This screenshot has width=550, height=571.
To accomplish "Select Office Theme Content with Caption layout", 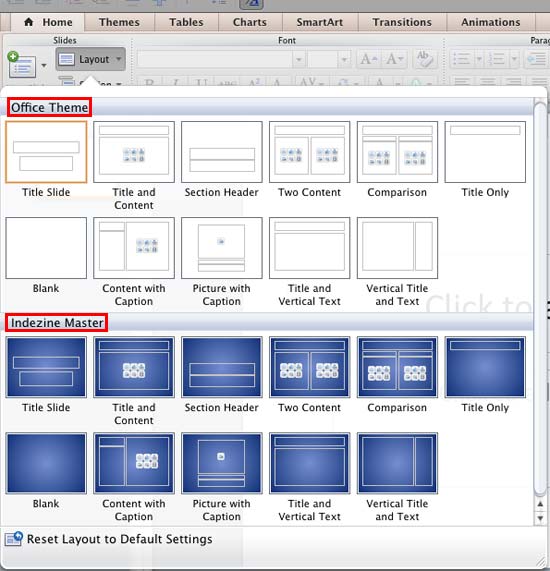I will point(134,248).
